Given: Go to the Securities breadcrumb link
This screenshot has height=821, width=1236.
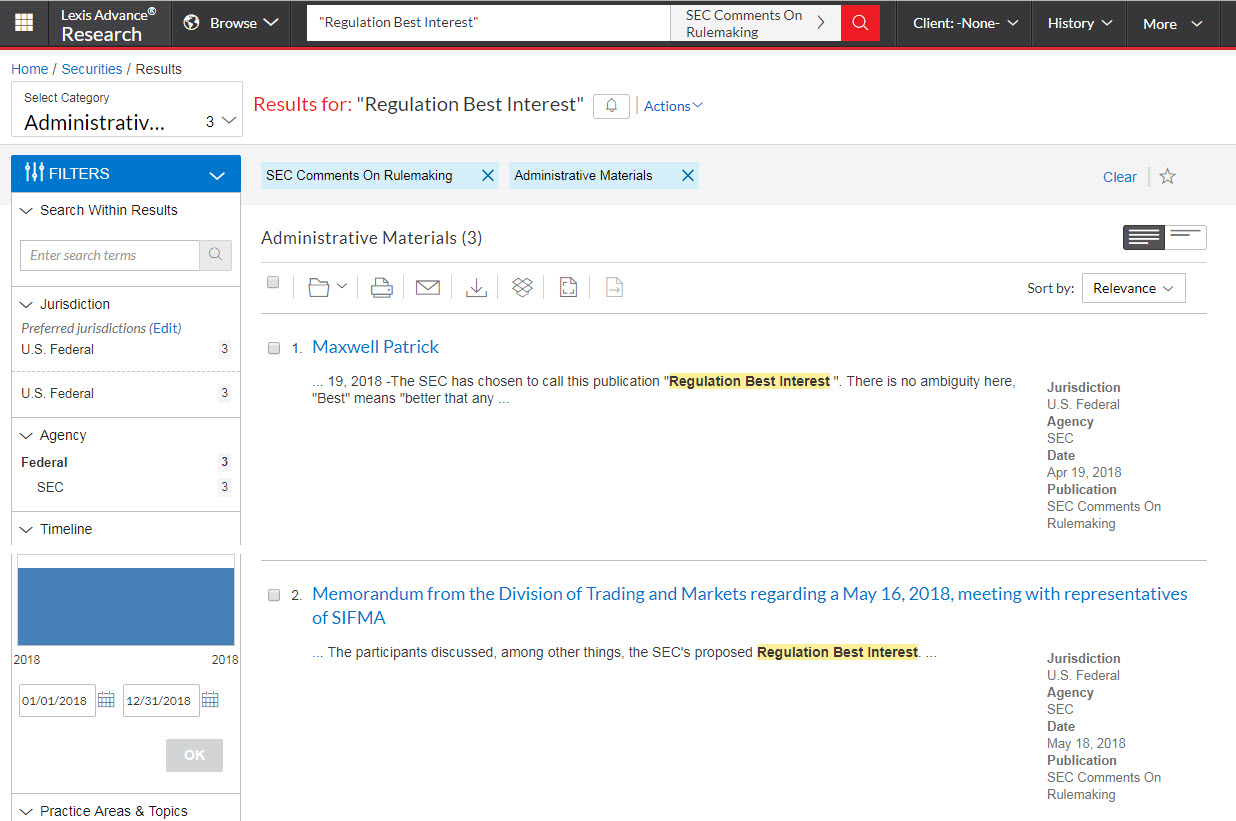Looking at the screenshot, I should (92, 69).
